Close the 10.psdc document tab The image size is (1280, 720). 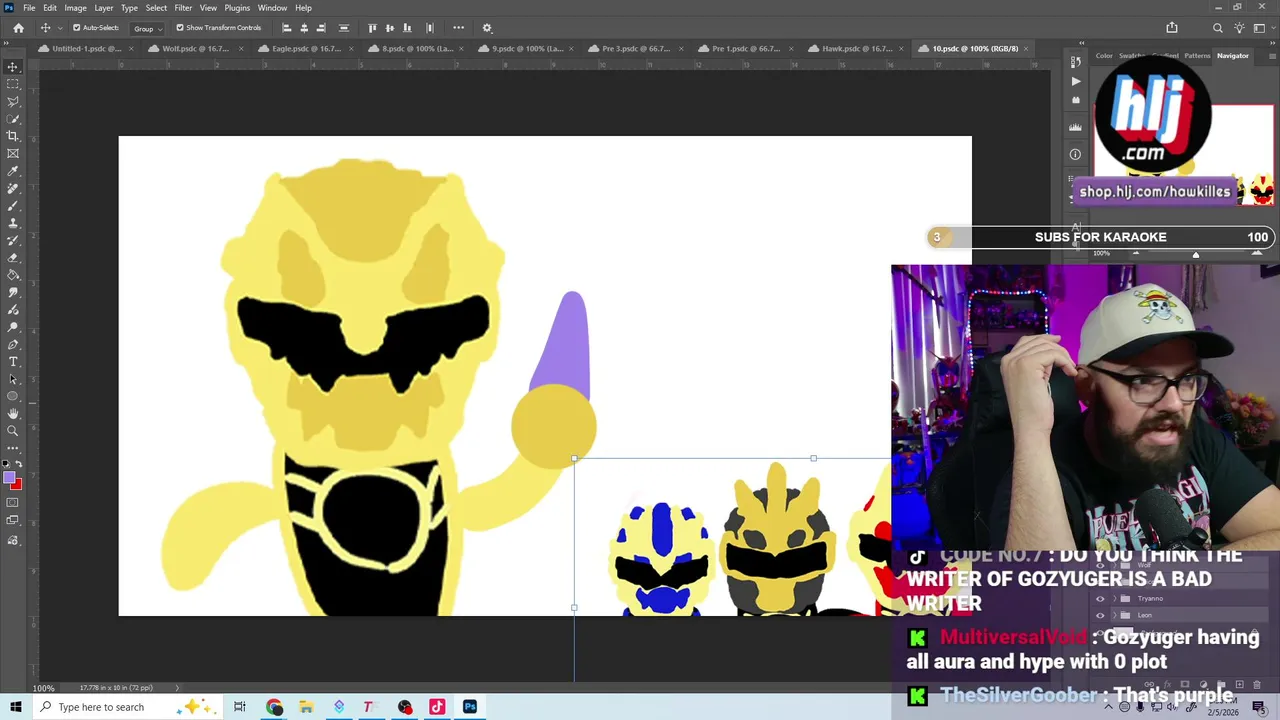[1028, 48]
